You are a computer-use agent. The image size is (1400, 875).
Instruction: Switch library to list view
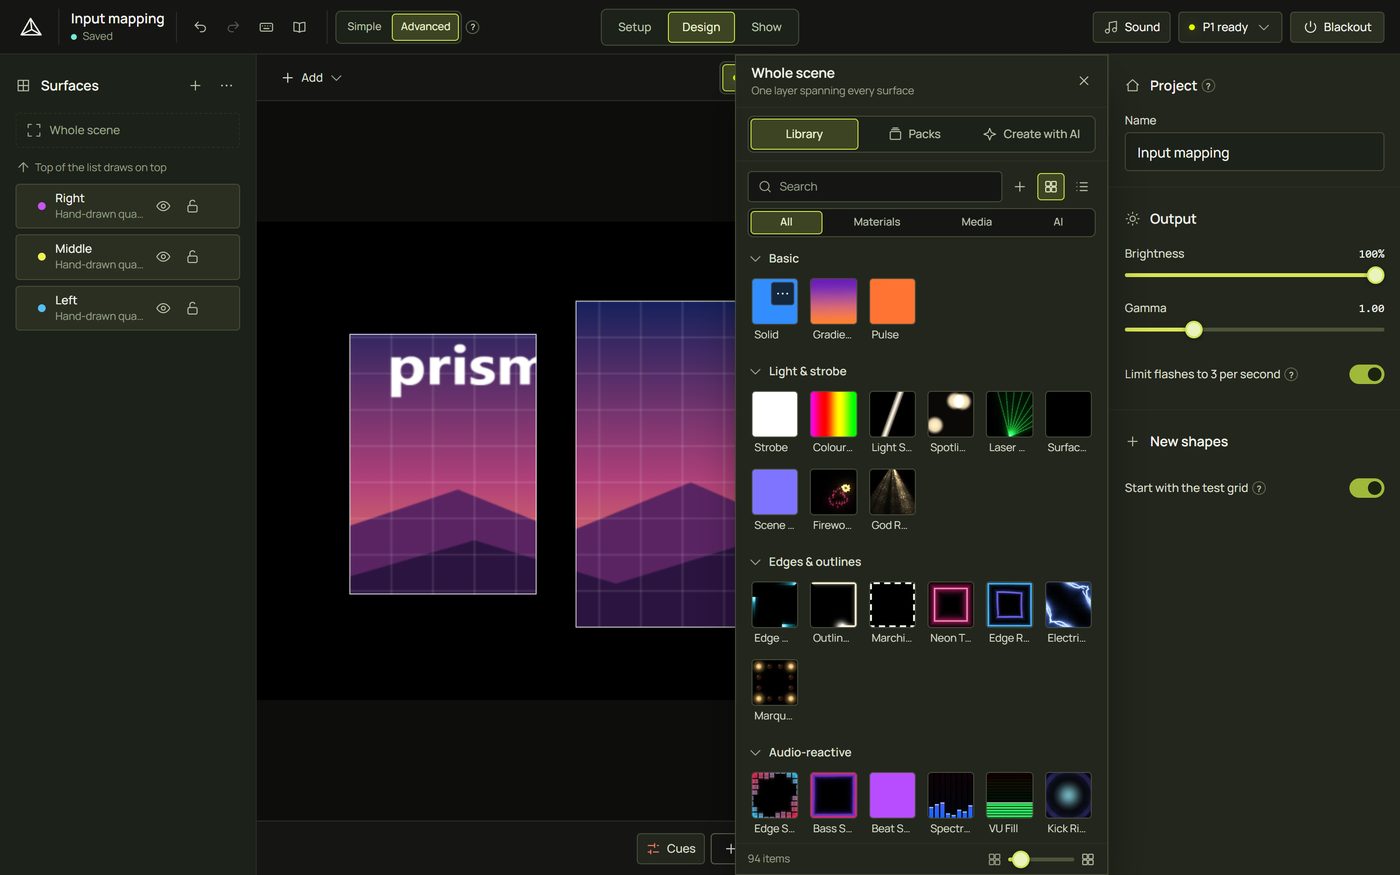[x=1082, y=187]
